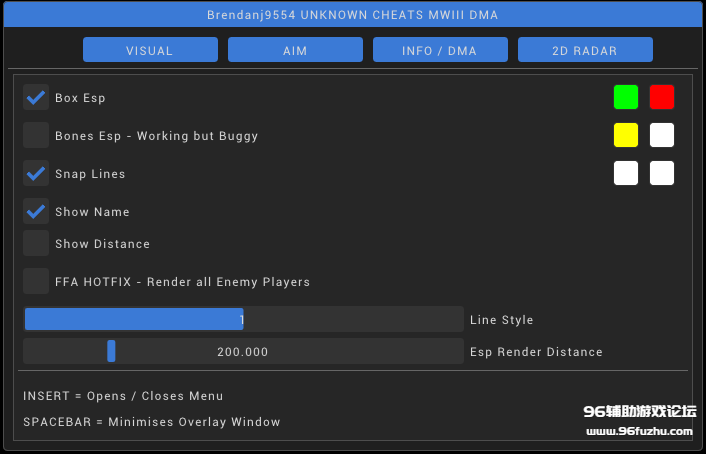Screen dimensions: 706x454
Task: Click the Line Style slider bar
Action: click(x=243, y=319)
